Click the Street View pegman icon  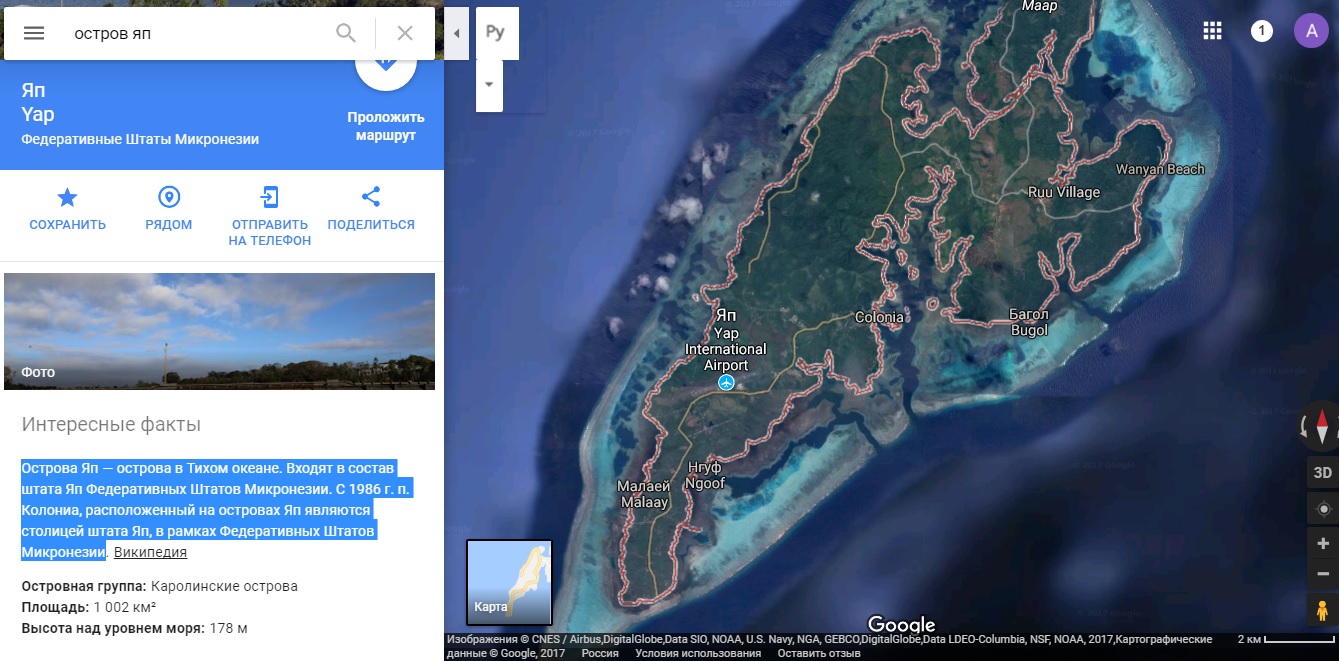pos(1322,609)
